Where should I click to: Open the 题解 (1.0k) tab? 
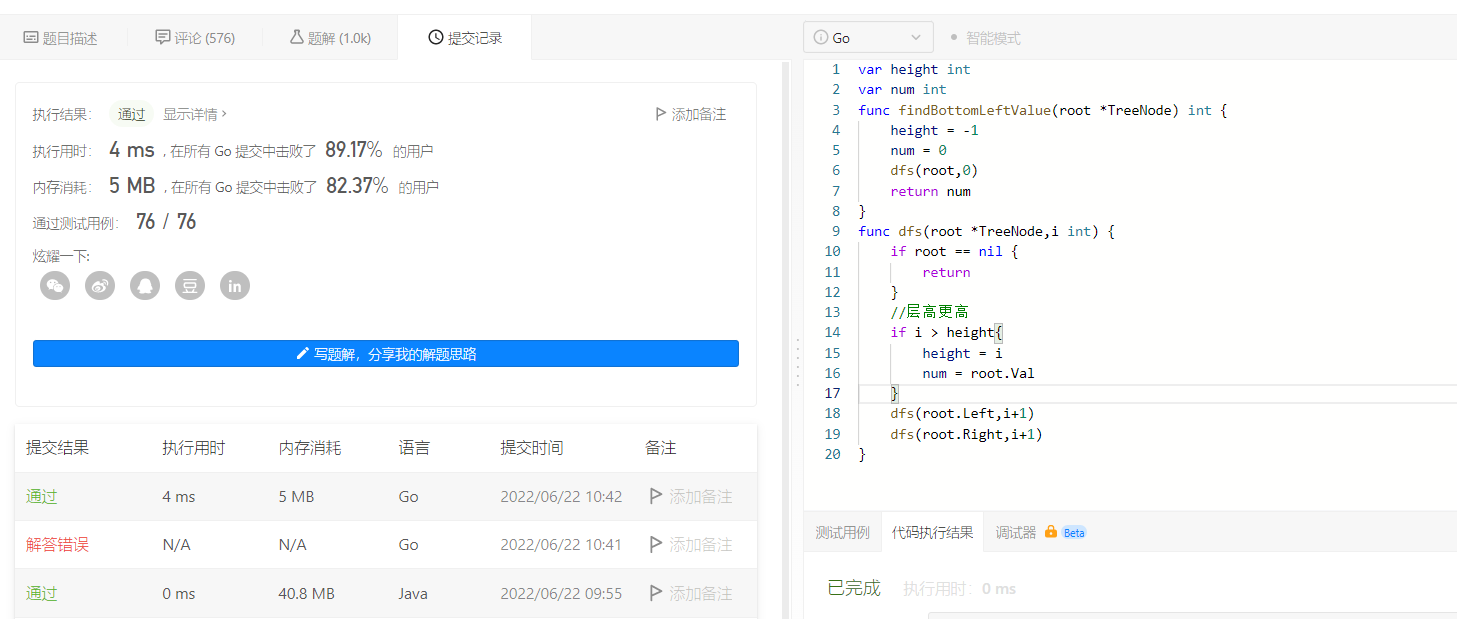pyautogui.click(x=330, y=38)
